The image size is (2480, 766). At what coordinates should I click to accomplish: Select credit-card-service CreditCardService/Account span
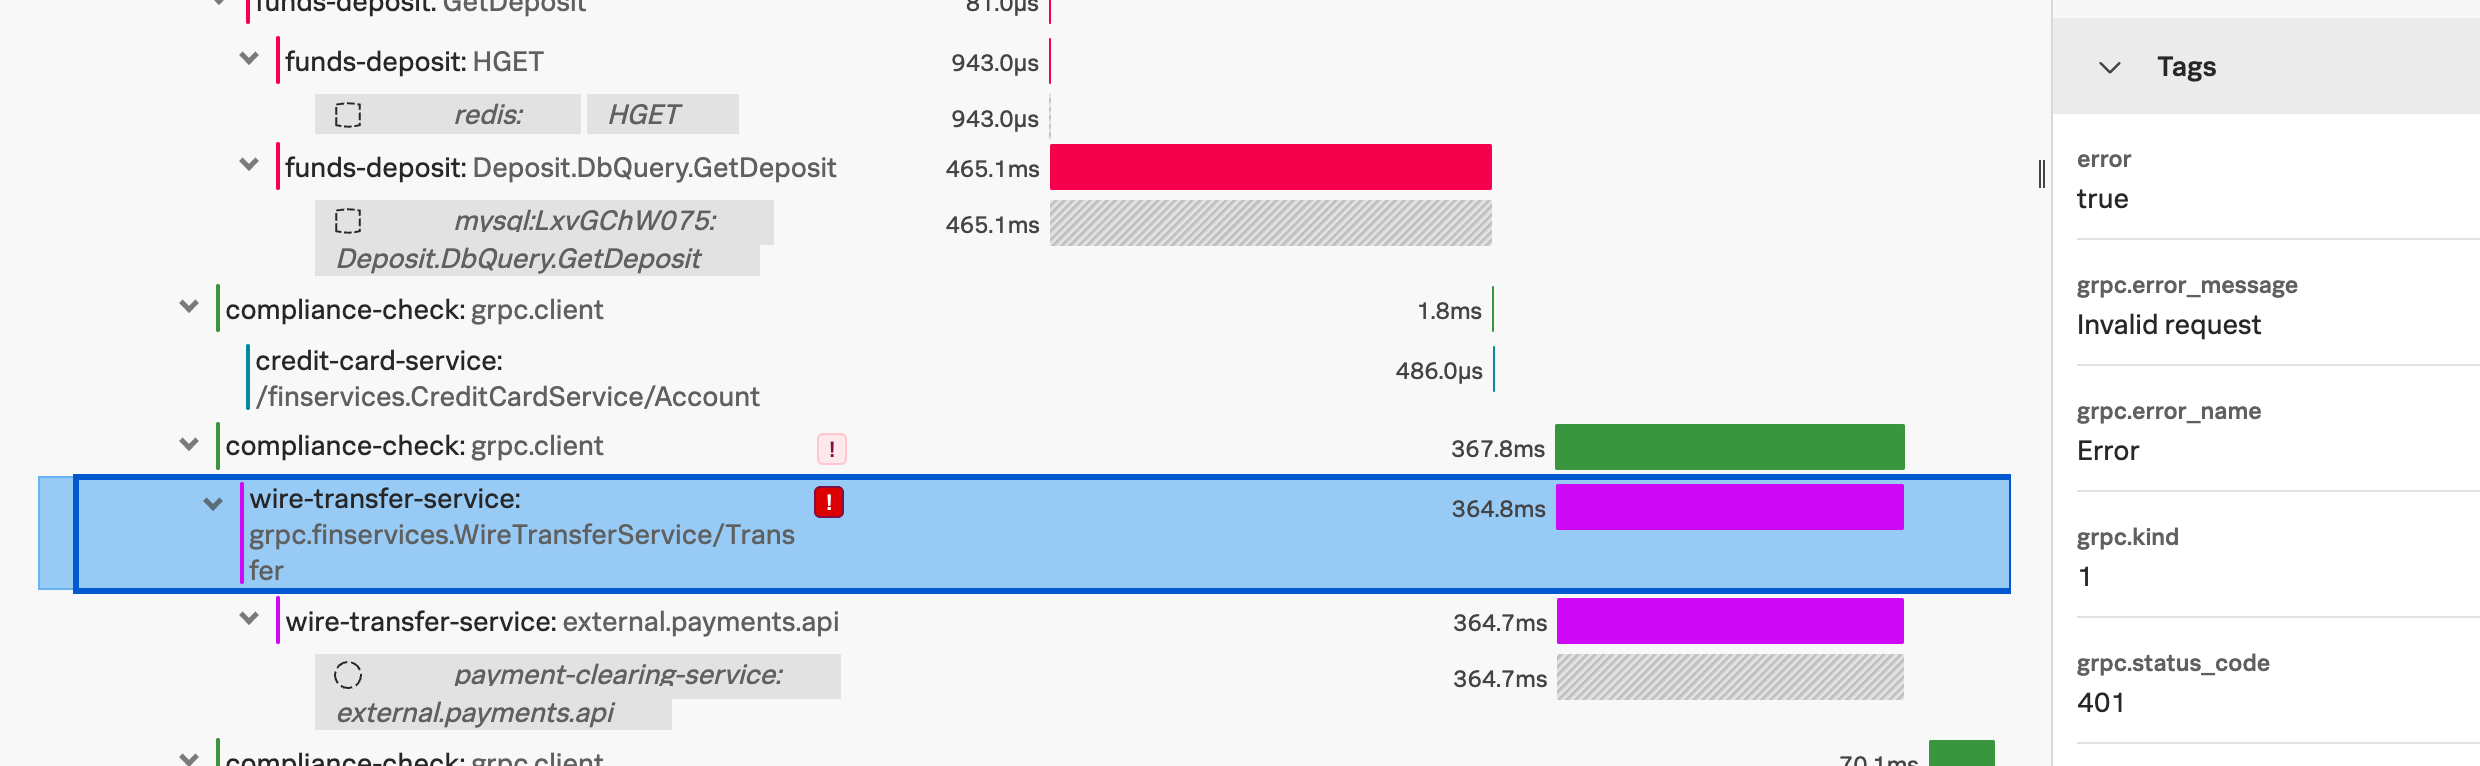click(x=507, y=379)
